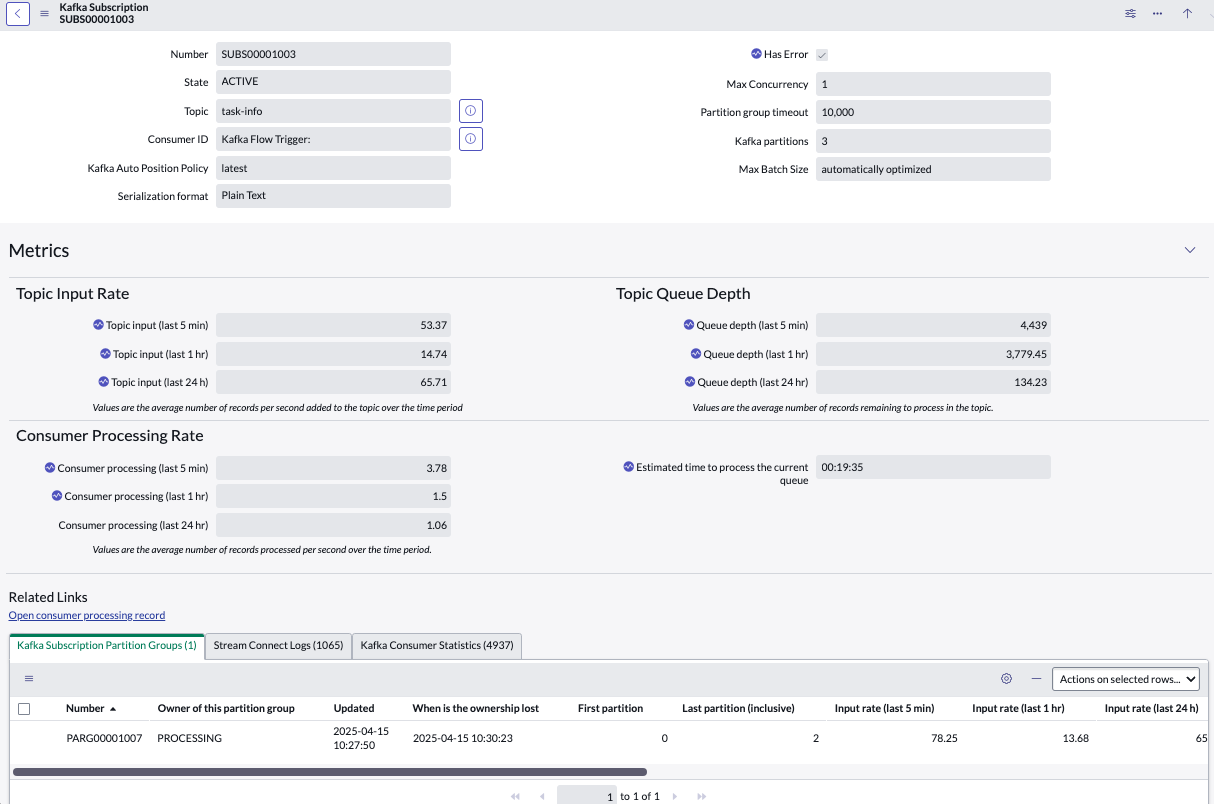Toggle the Has Error checkbox
The image size is (1214, 804).
[x=822, y=55]
